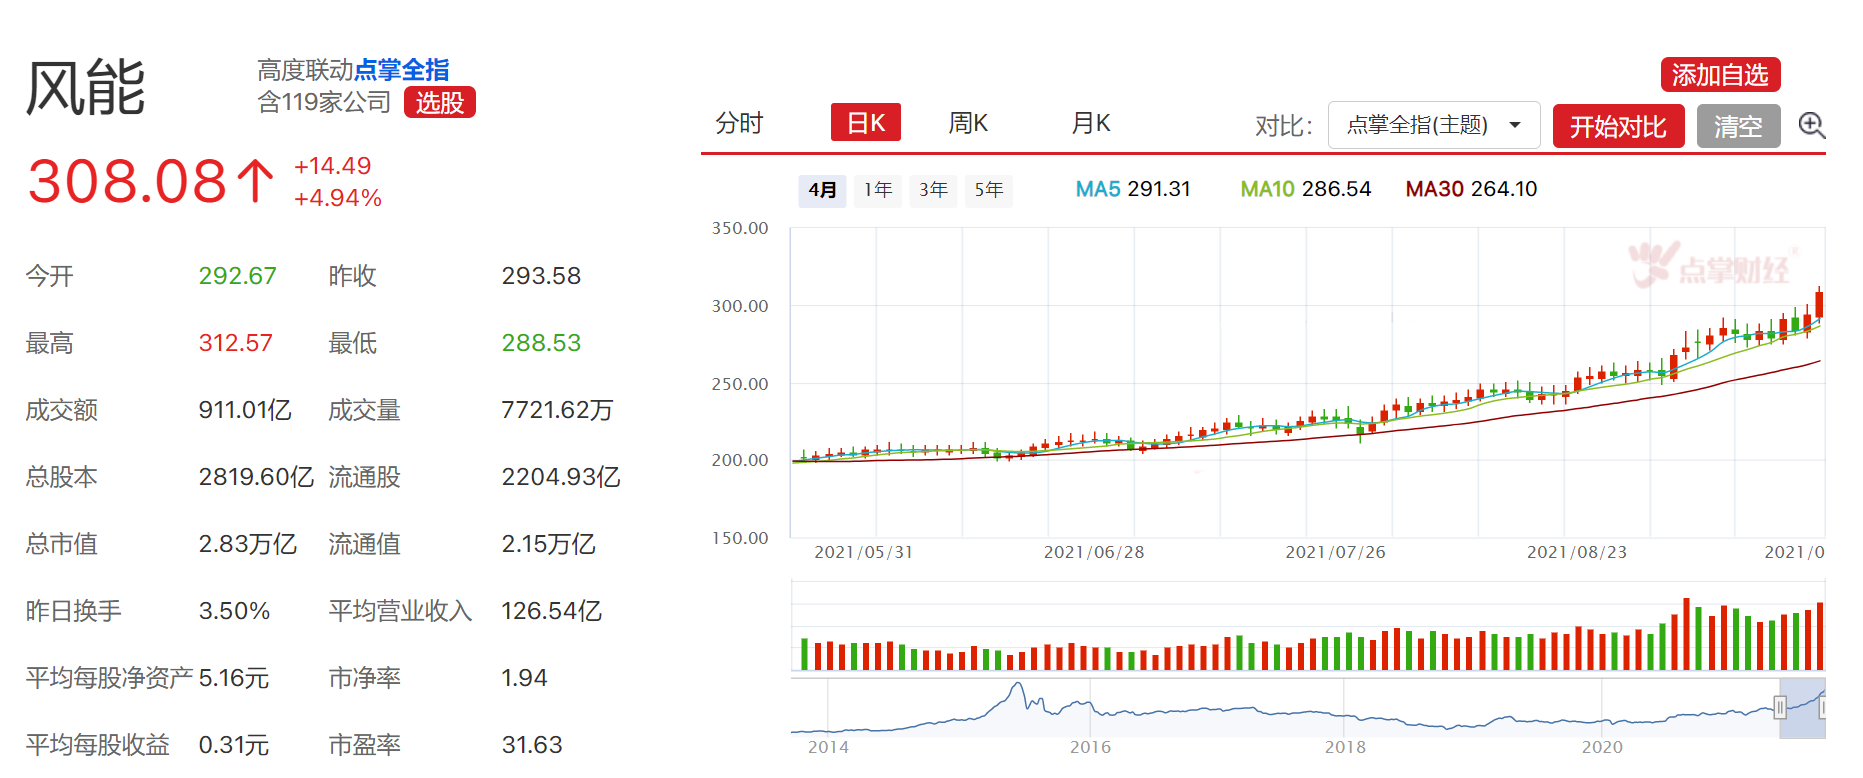This screenshot has width=1863, height=778.
Task: Click the MA10 286.54 indicator label
Action: click(1306, 189)
